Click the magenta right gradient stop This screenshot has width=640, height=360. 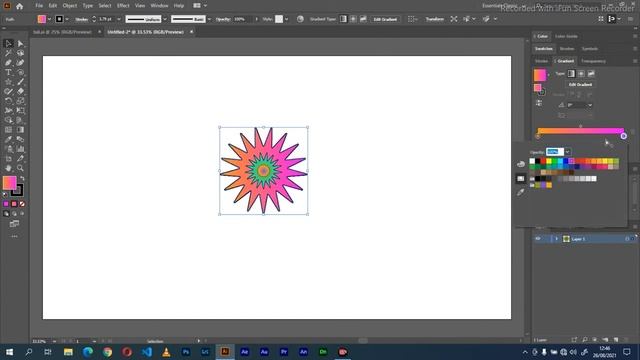(x=623, y=136)
